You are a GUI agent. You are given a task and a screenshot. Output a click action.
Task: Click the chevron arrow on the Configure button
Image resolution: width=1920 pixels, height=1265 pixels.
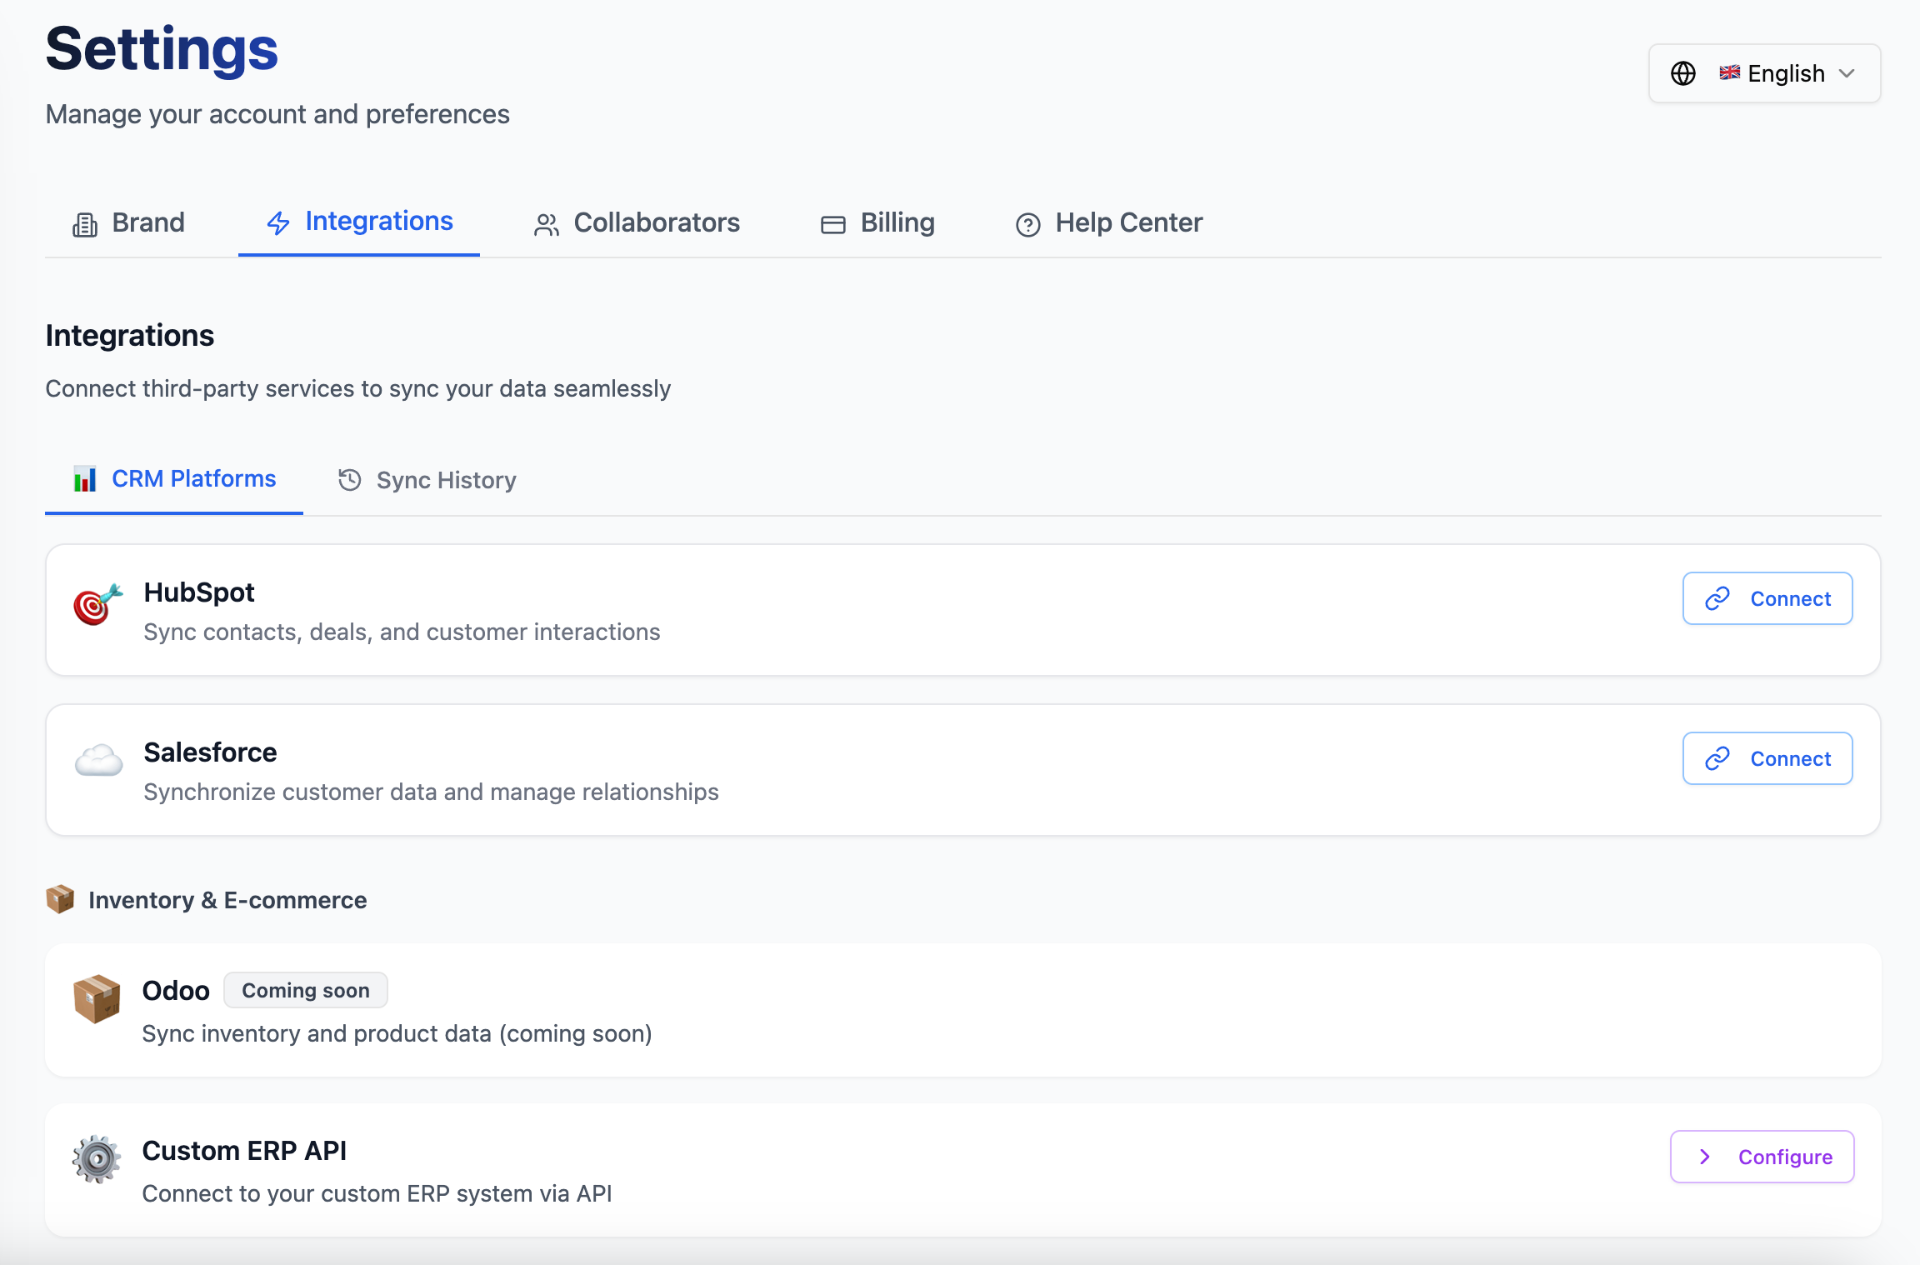point(1705,1157)
